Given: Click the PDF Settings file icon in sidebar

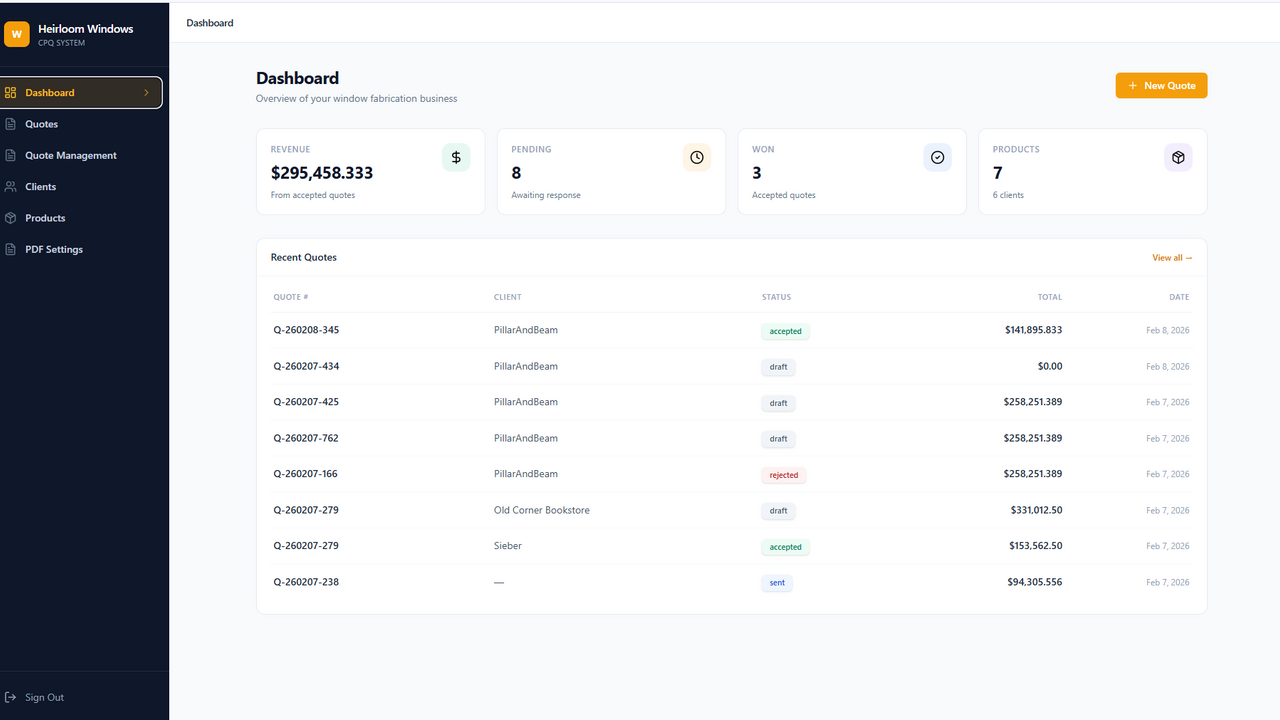Looking at the screenshot, I should (x=11, y=249).
